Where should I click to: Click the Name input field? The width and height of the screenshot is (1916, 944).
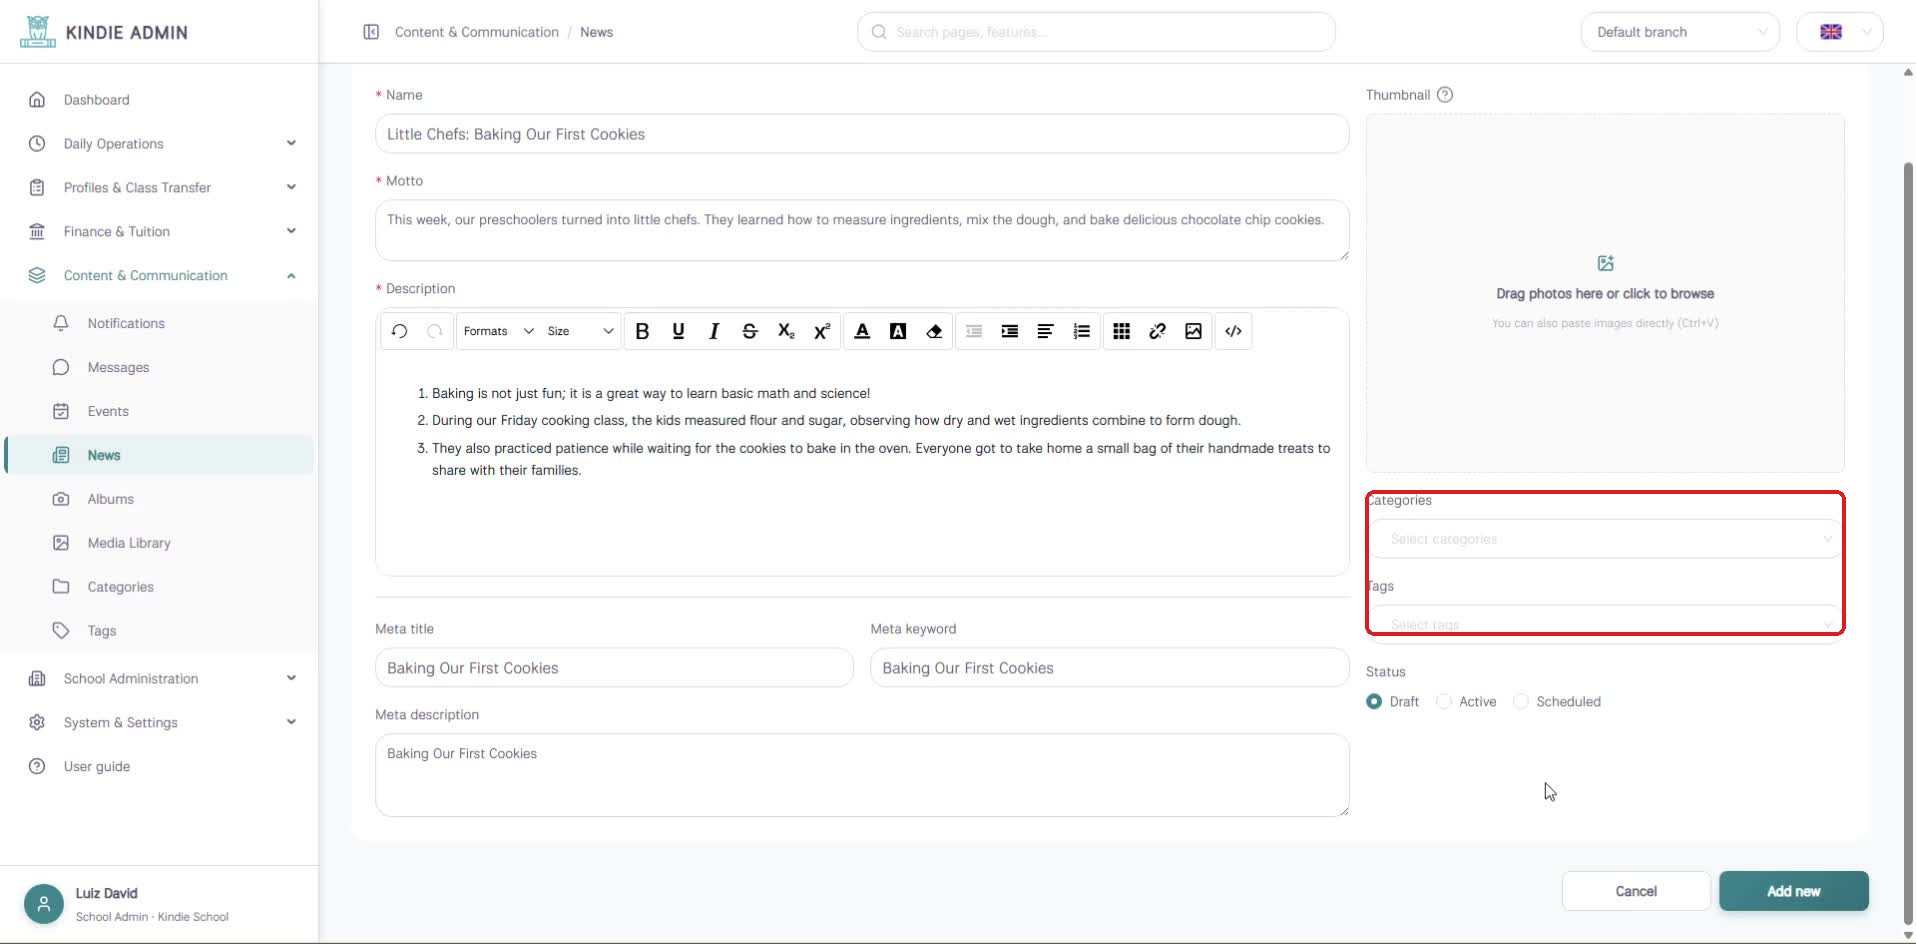click(x=862, y=134)
